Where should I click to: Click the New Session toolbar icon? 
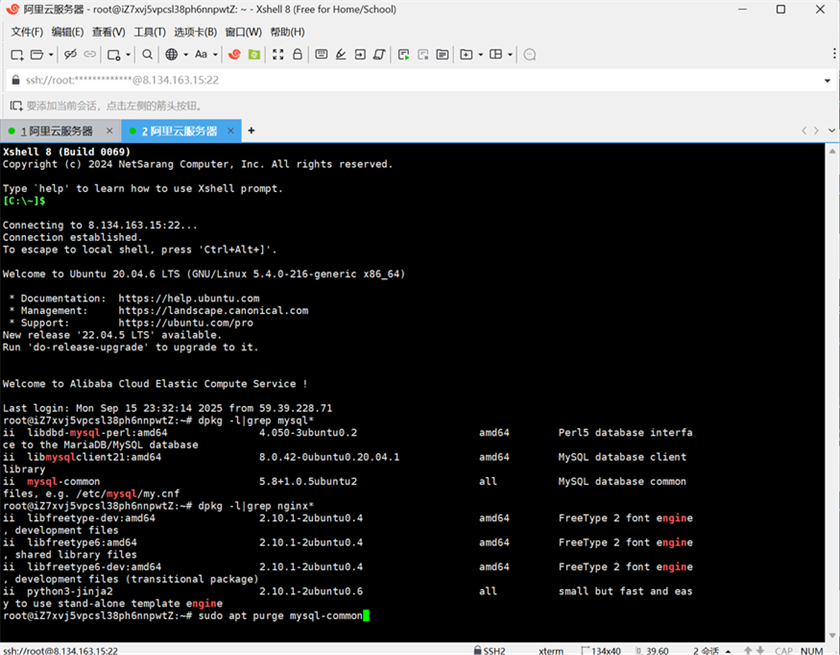tap(17, 55)
